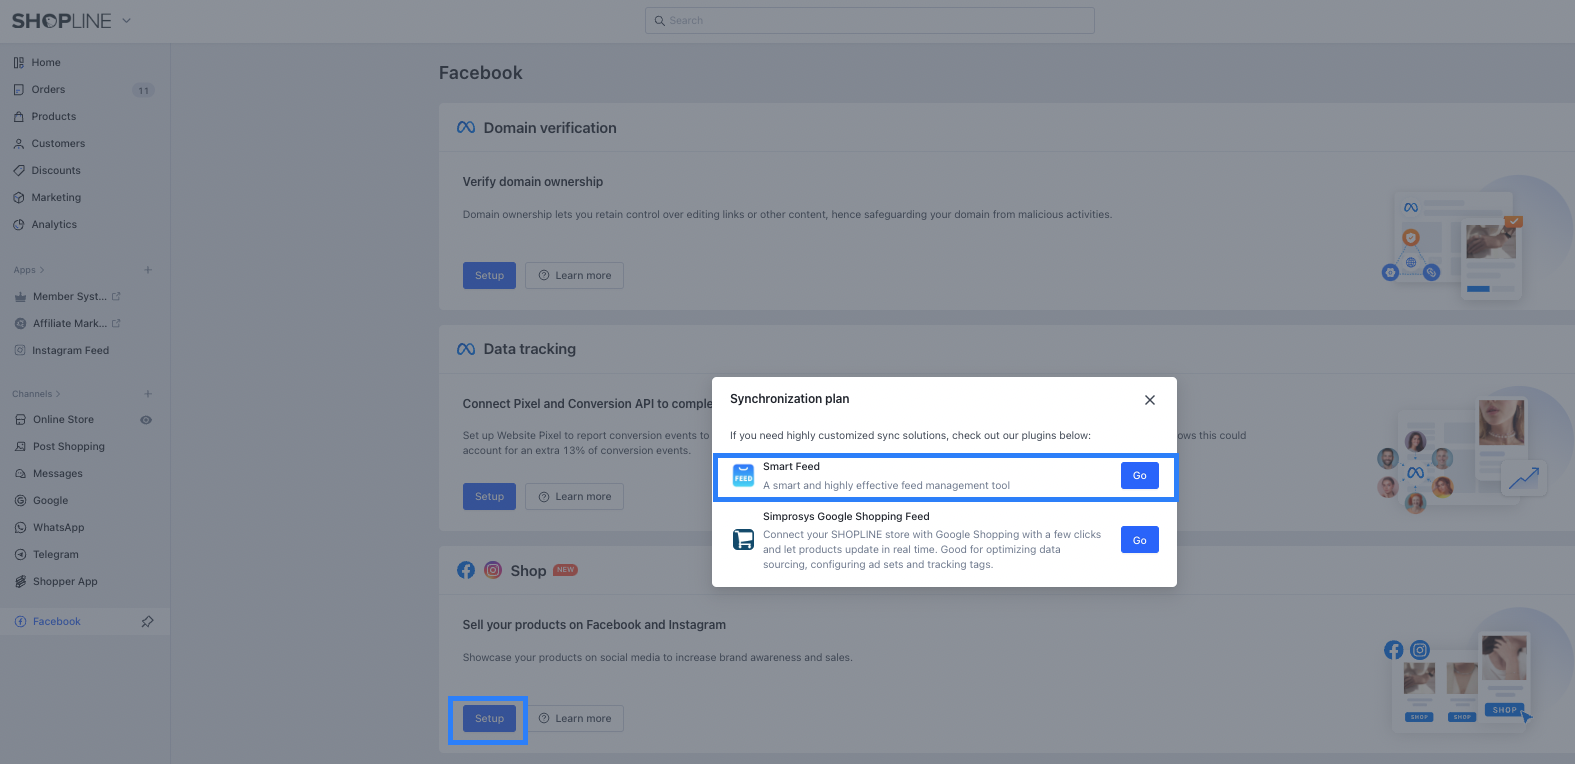The width and height of the screenshot is (1575, 764).
Task: Open WhatsApp channel in sidebar
Action: click(x=58, y=528)
